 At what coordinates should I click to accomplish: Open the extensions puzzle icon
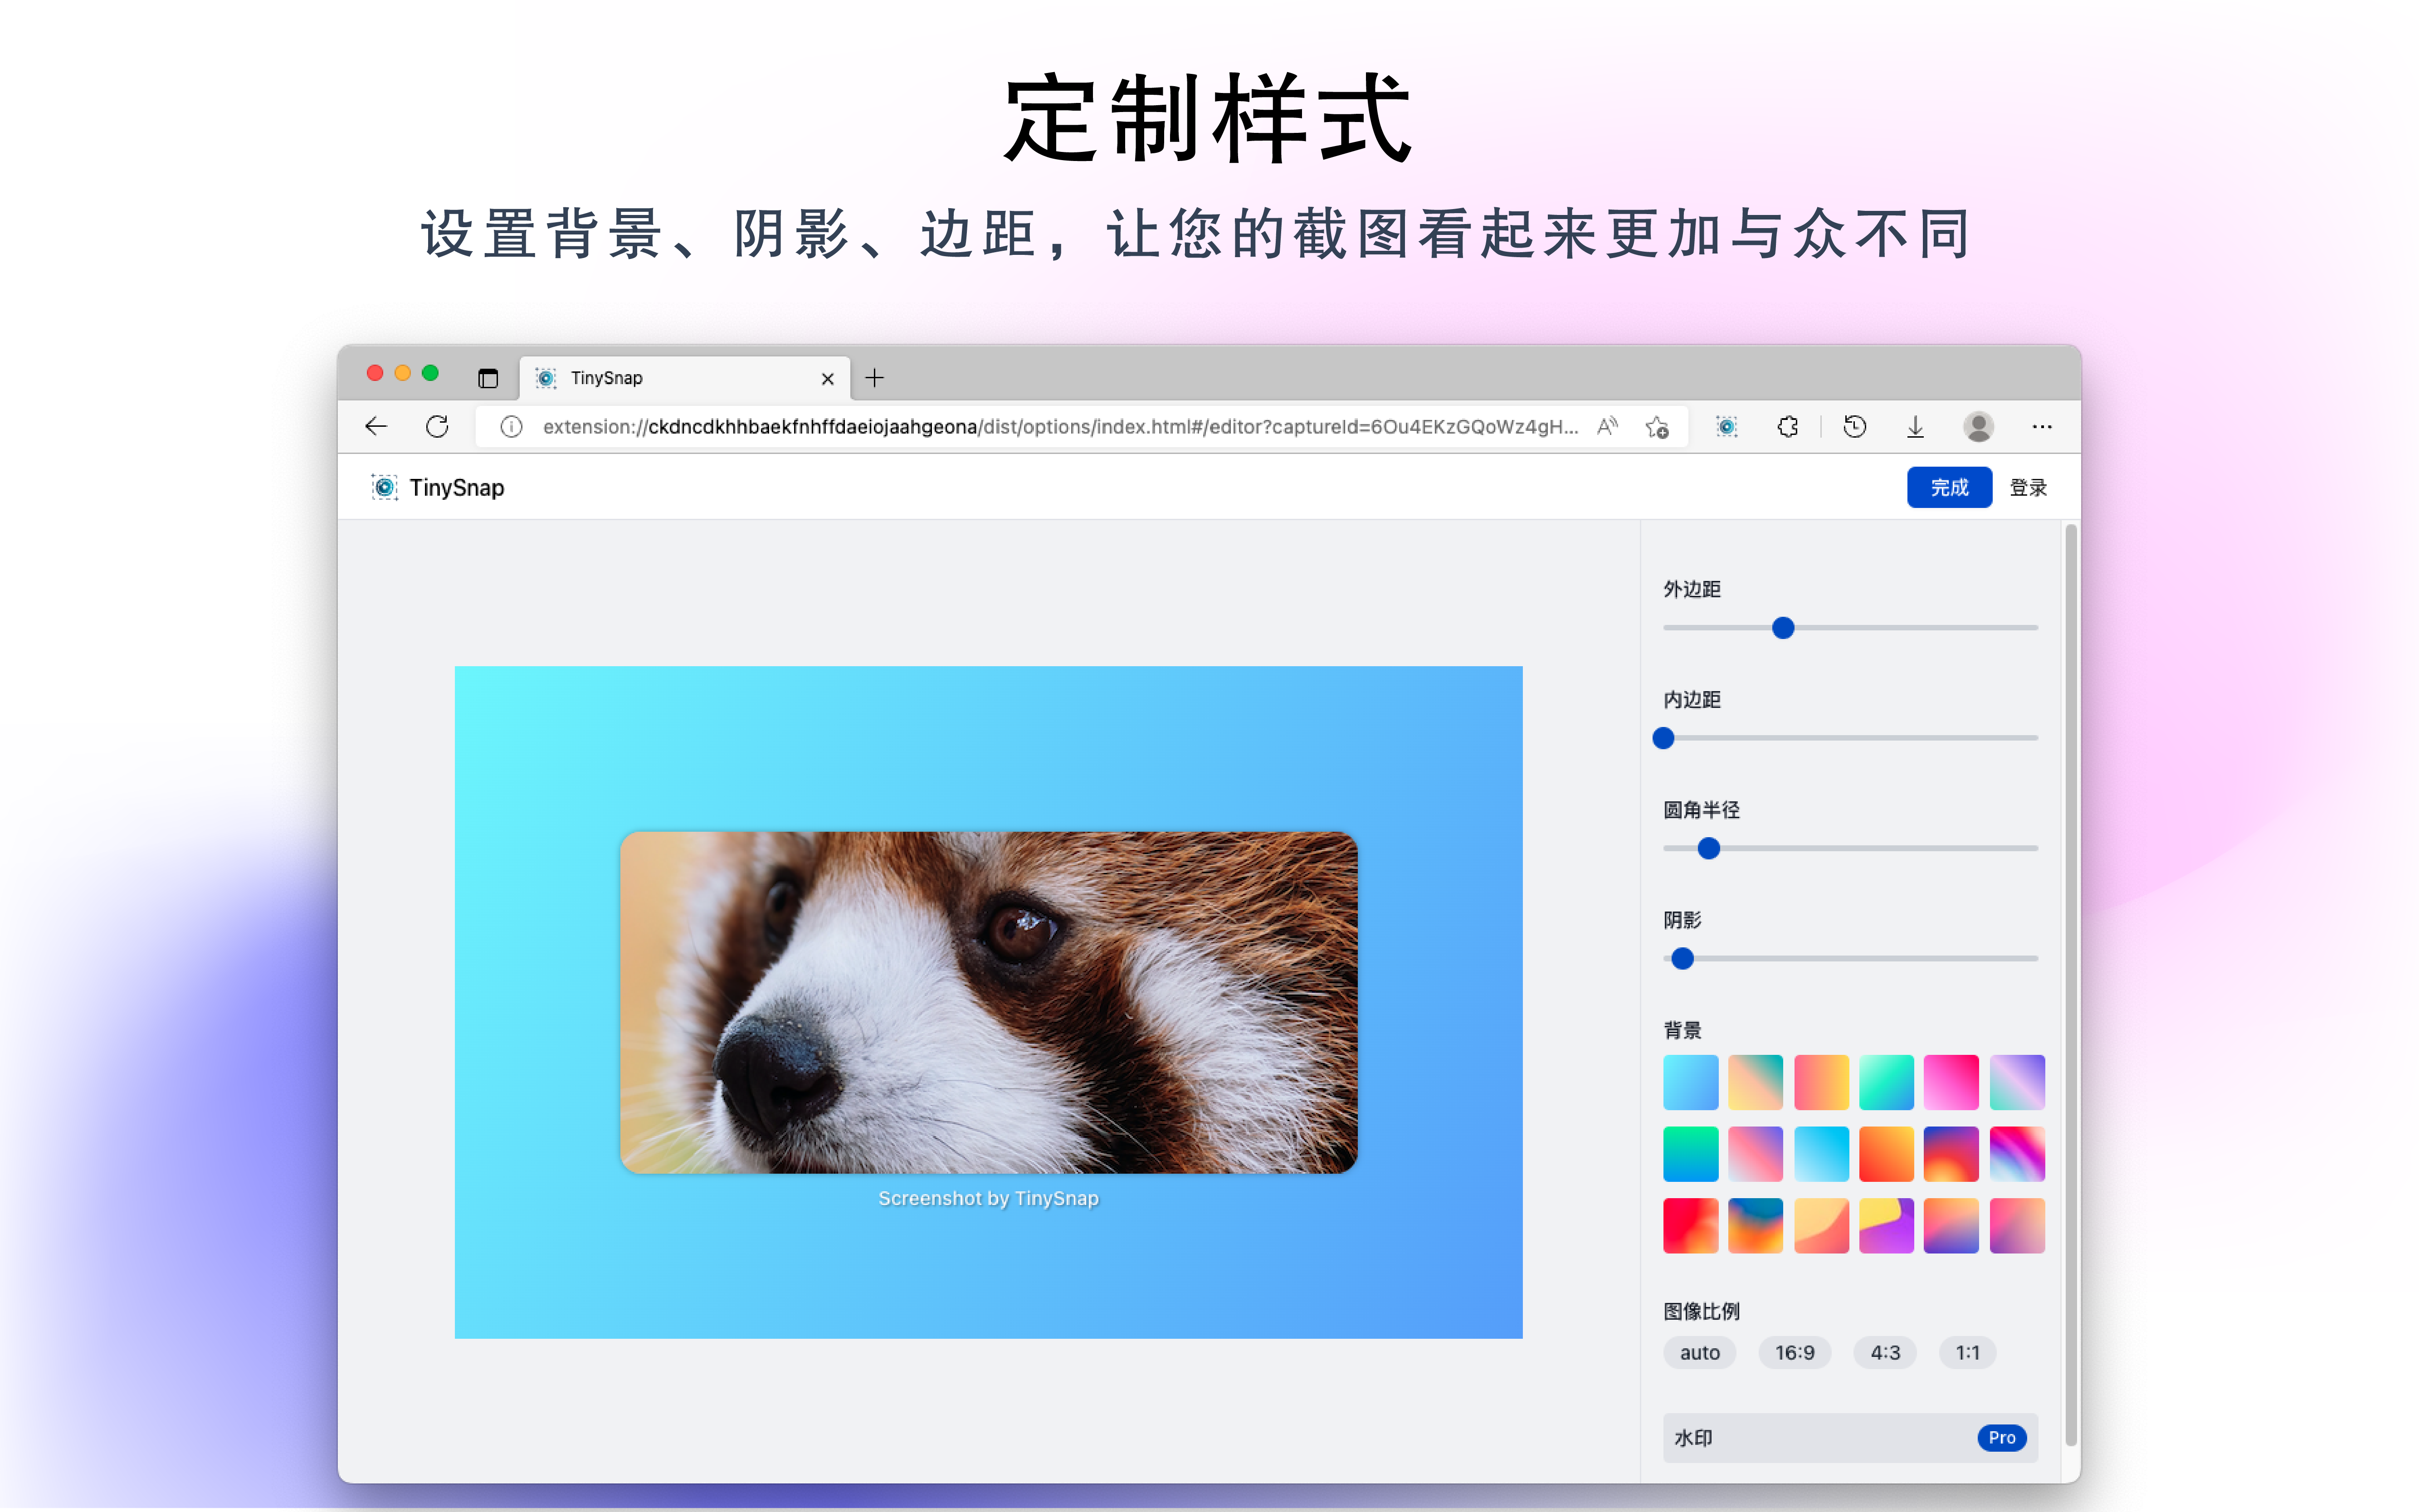(x=1788, y=427)
